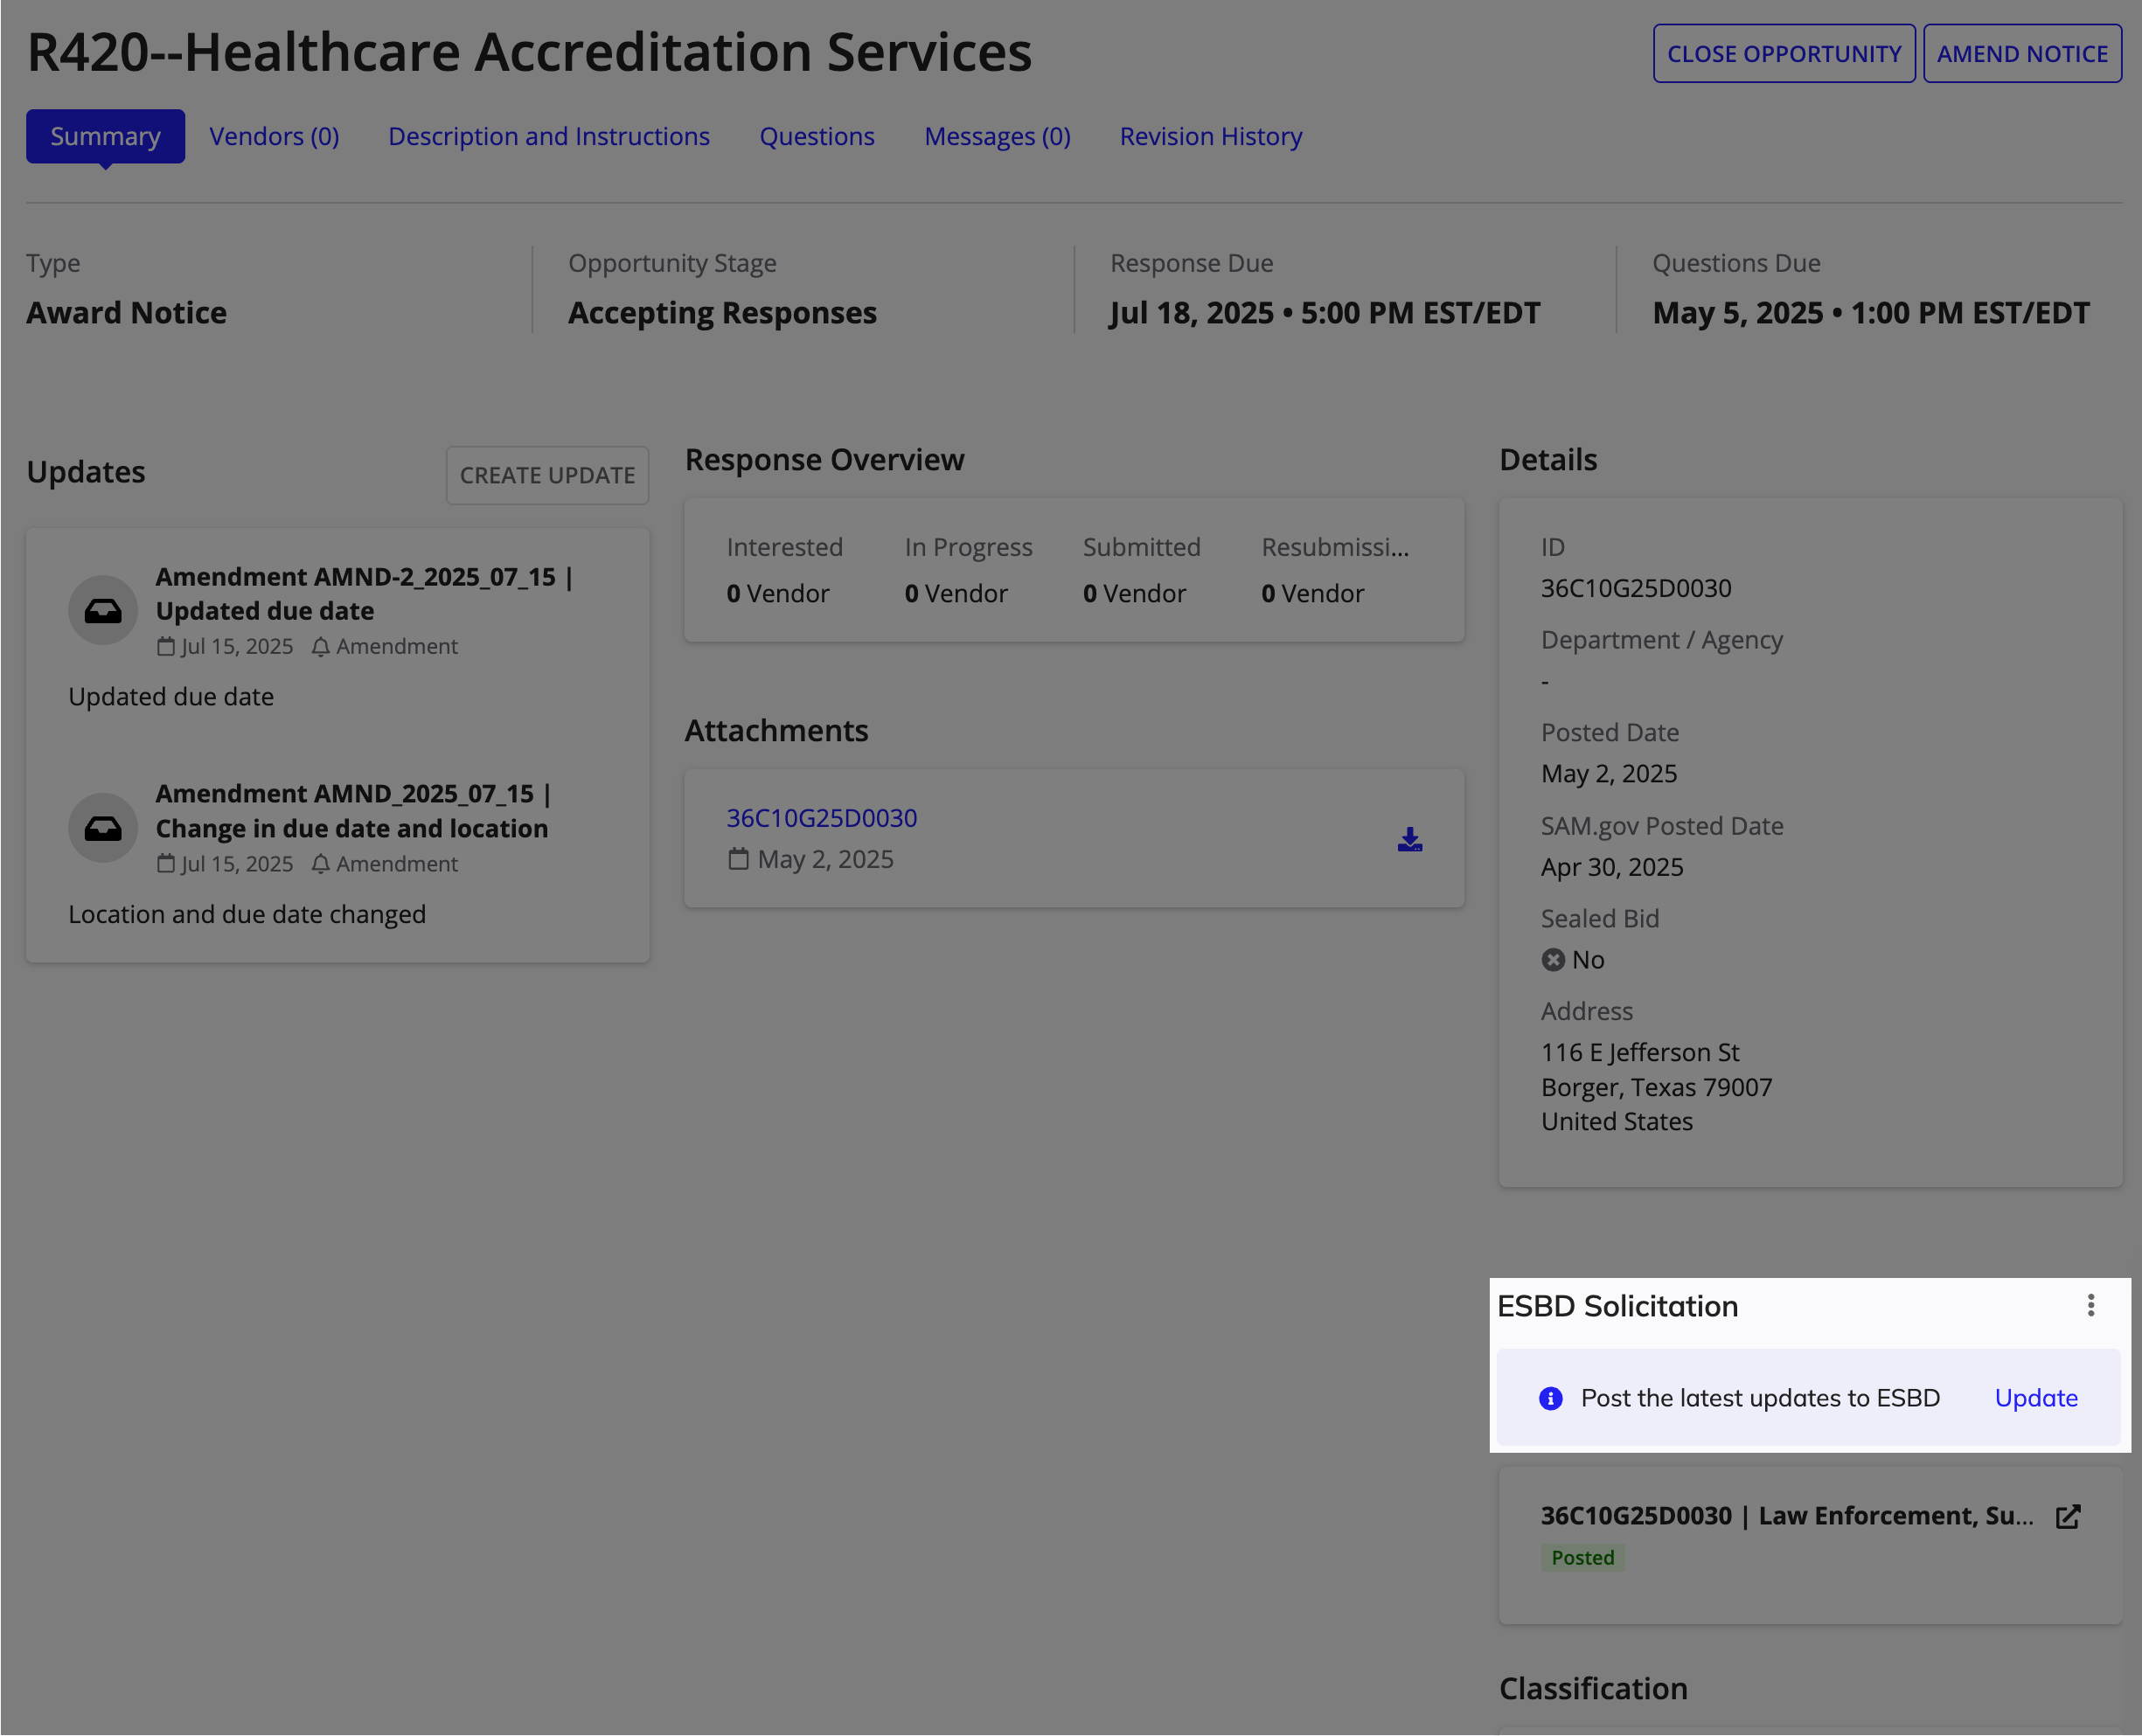The width and height of the screenshot is (2142, 1736).
Task: Click inbox icon for Change in due date amendment
Action: [103, 828]
